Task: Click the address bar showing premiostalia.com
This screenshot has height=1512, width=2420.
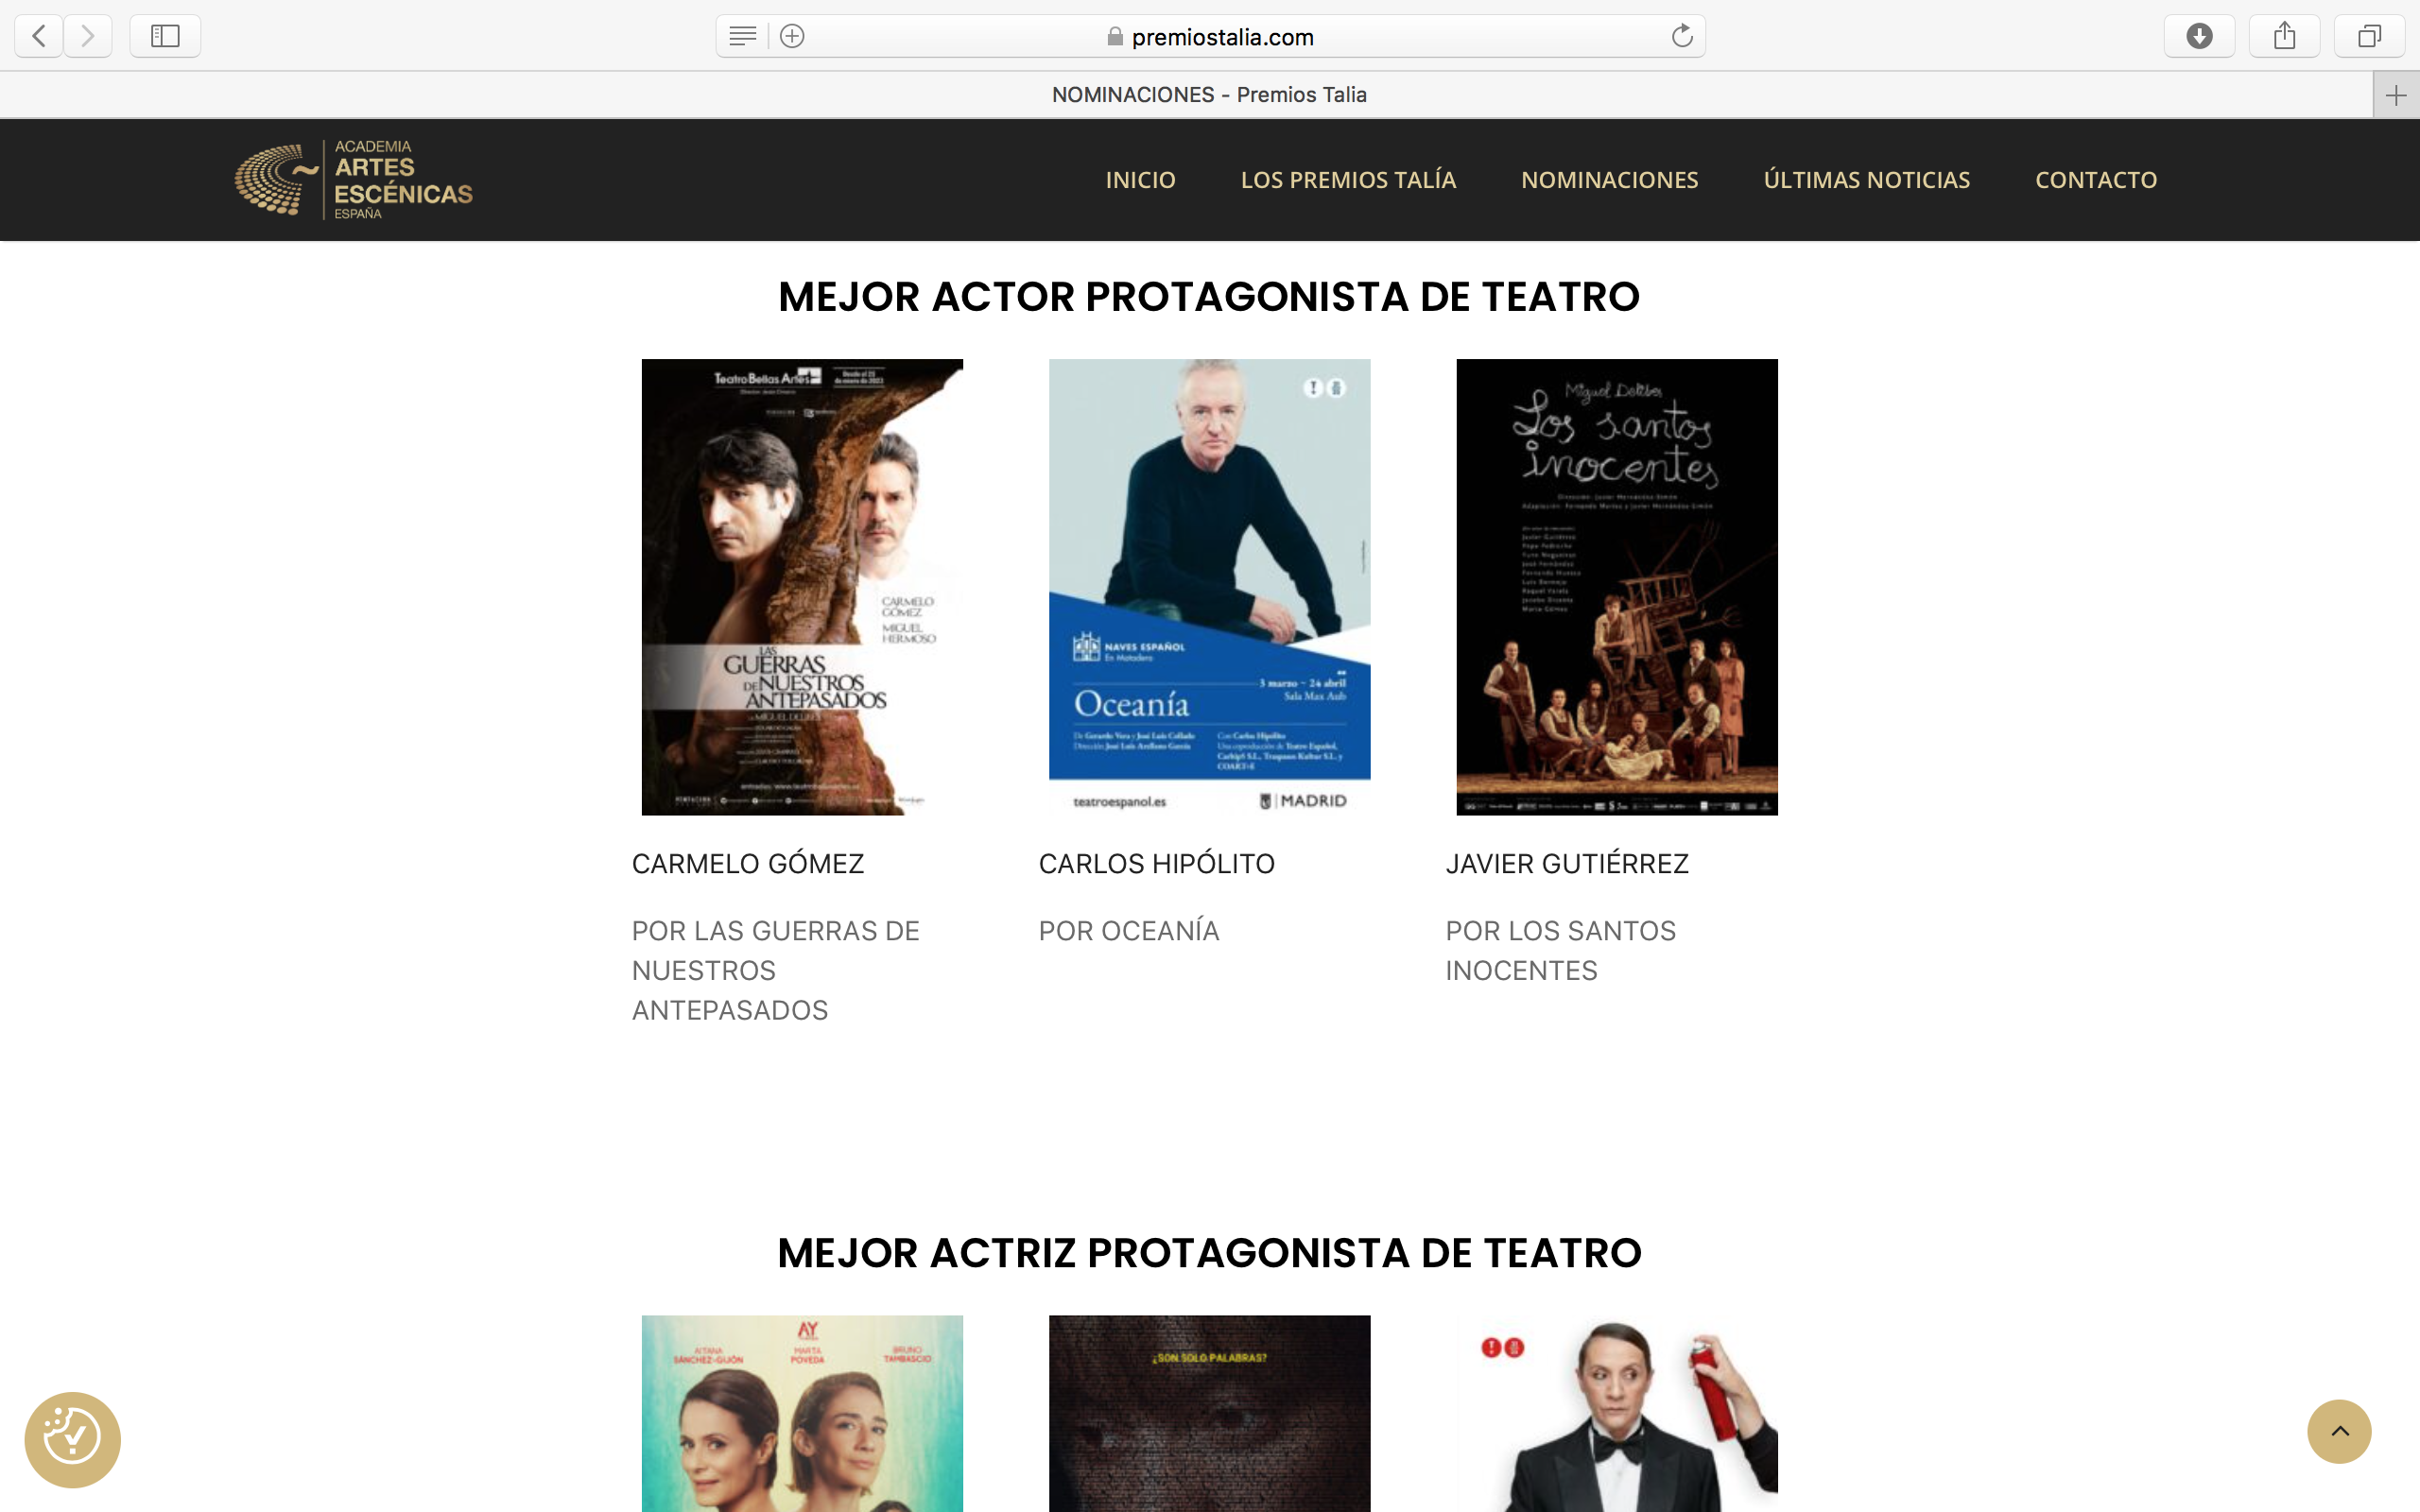Action: 1222,37
